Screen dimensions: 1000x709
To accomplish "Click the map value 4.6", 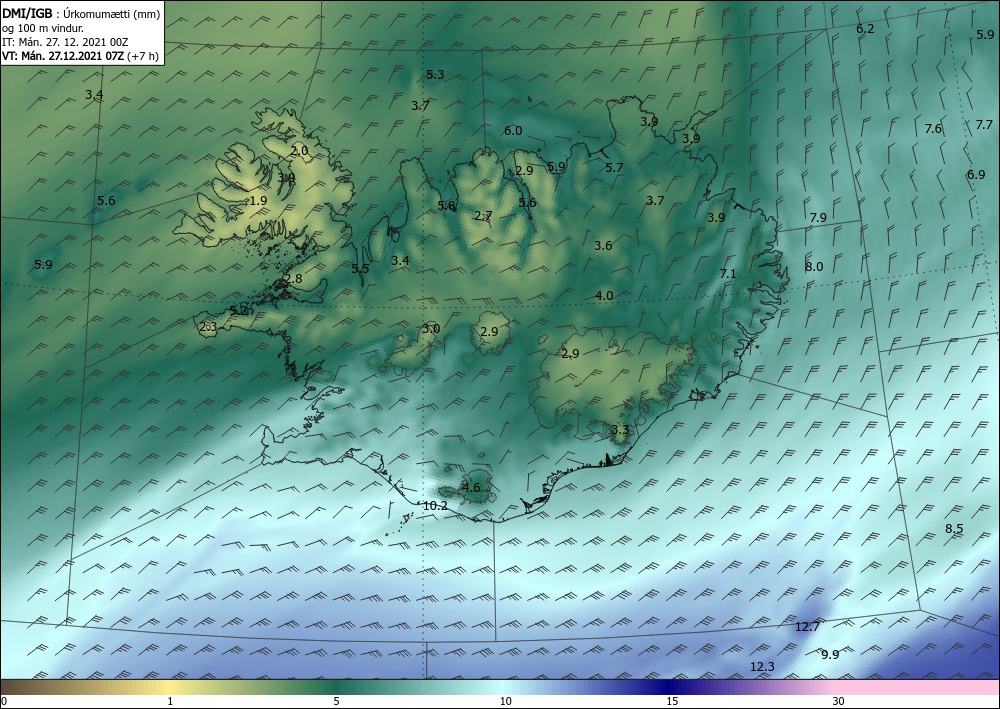I will [x=471, y=488].
